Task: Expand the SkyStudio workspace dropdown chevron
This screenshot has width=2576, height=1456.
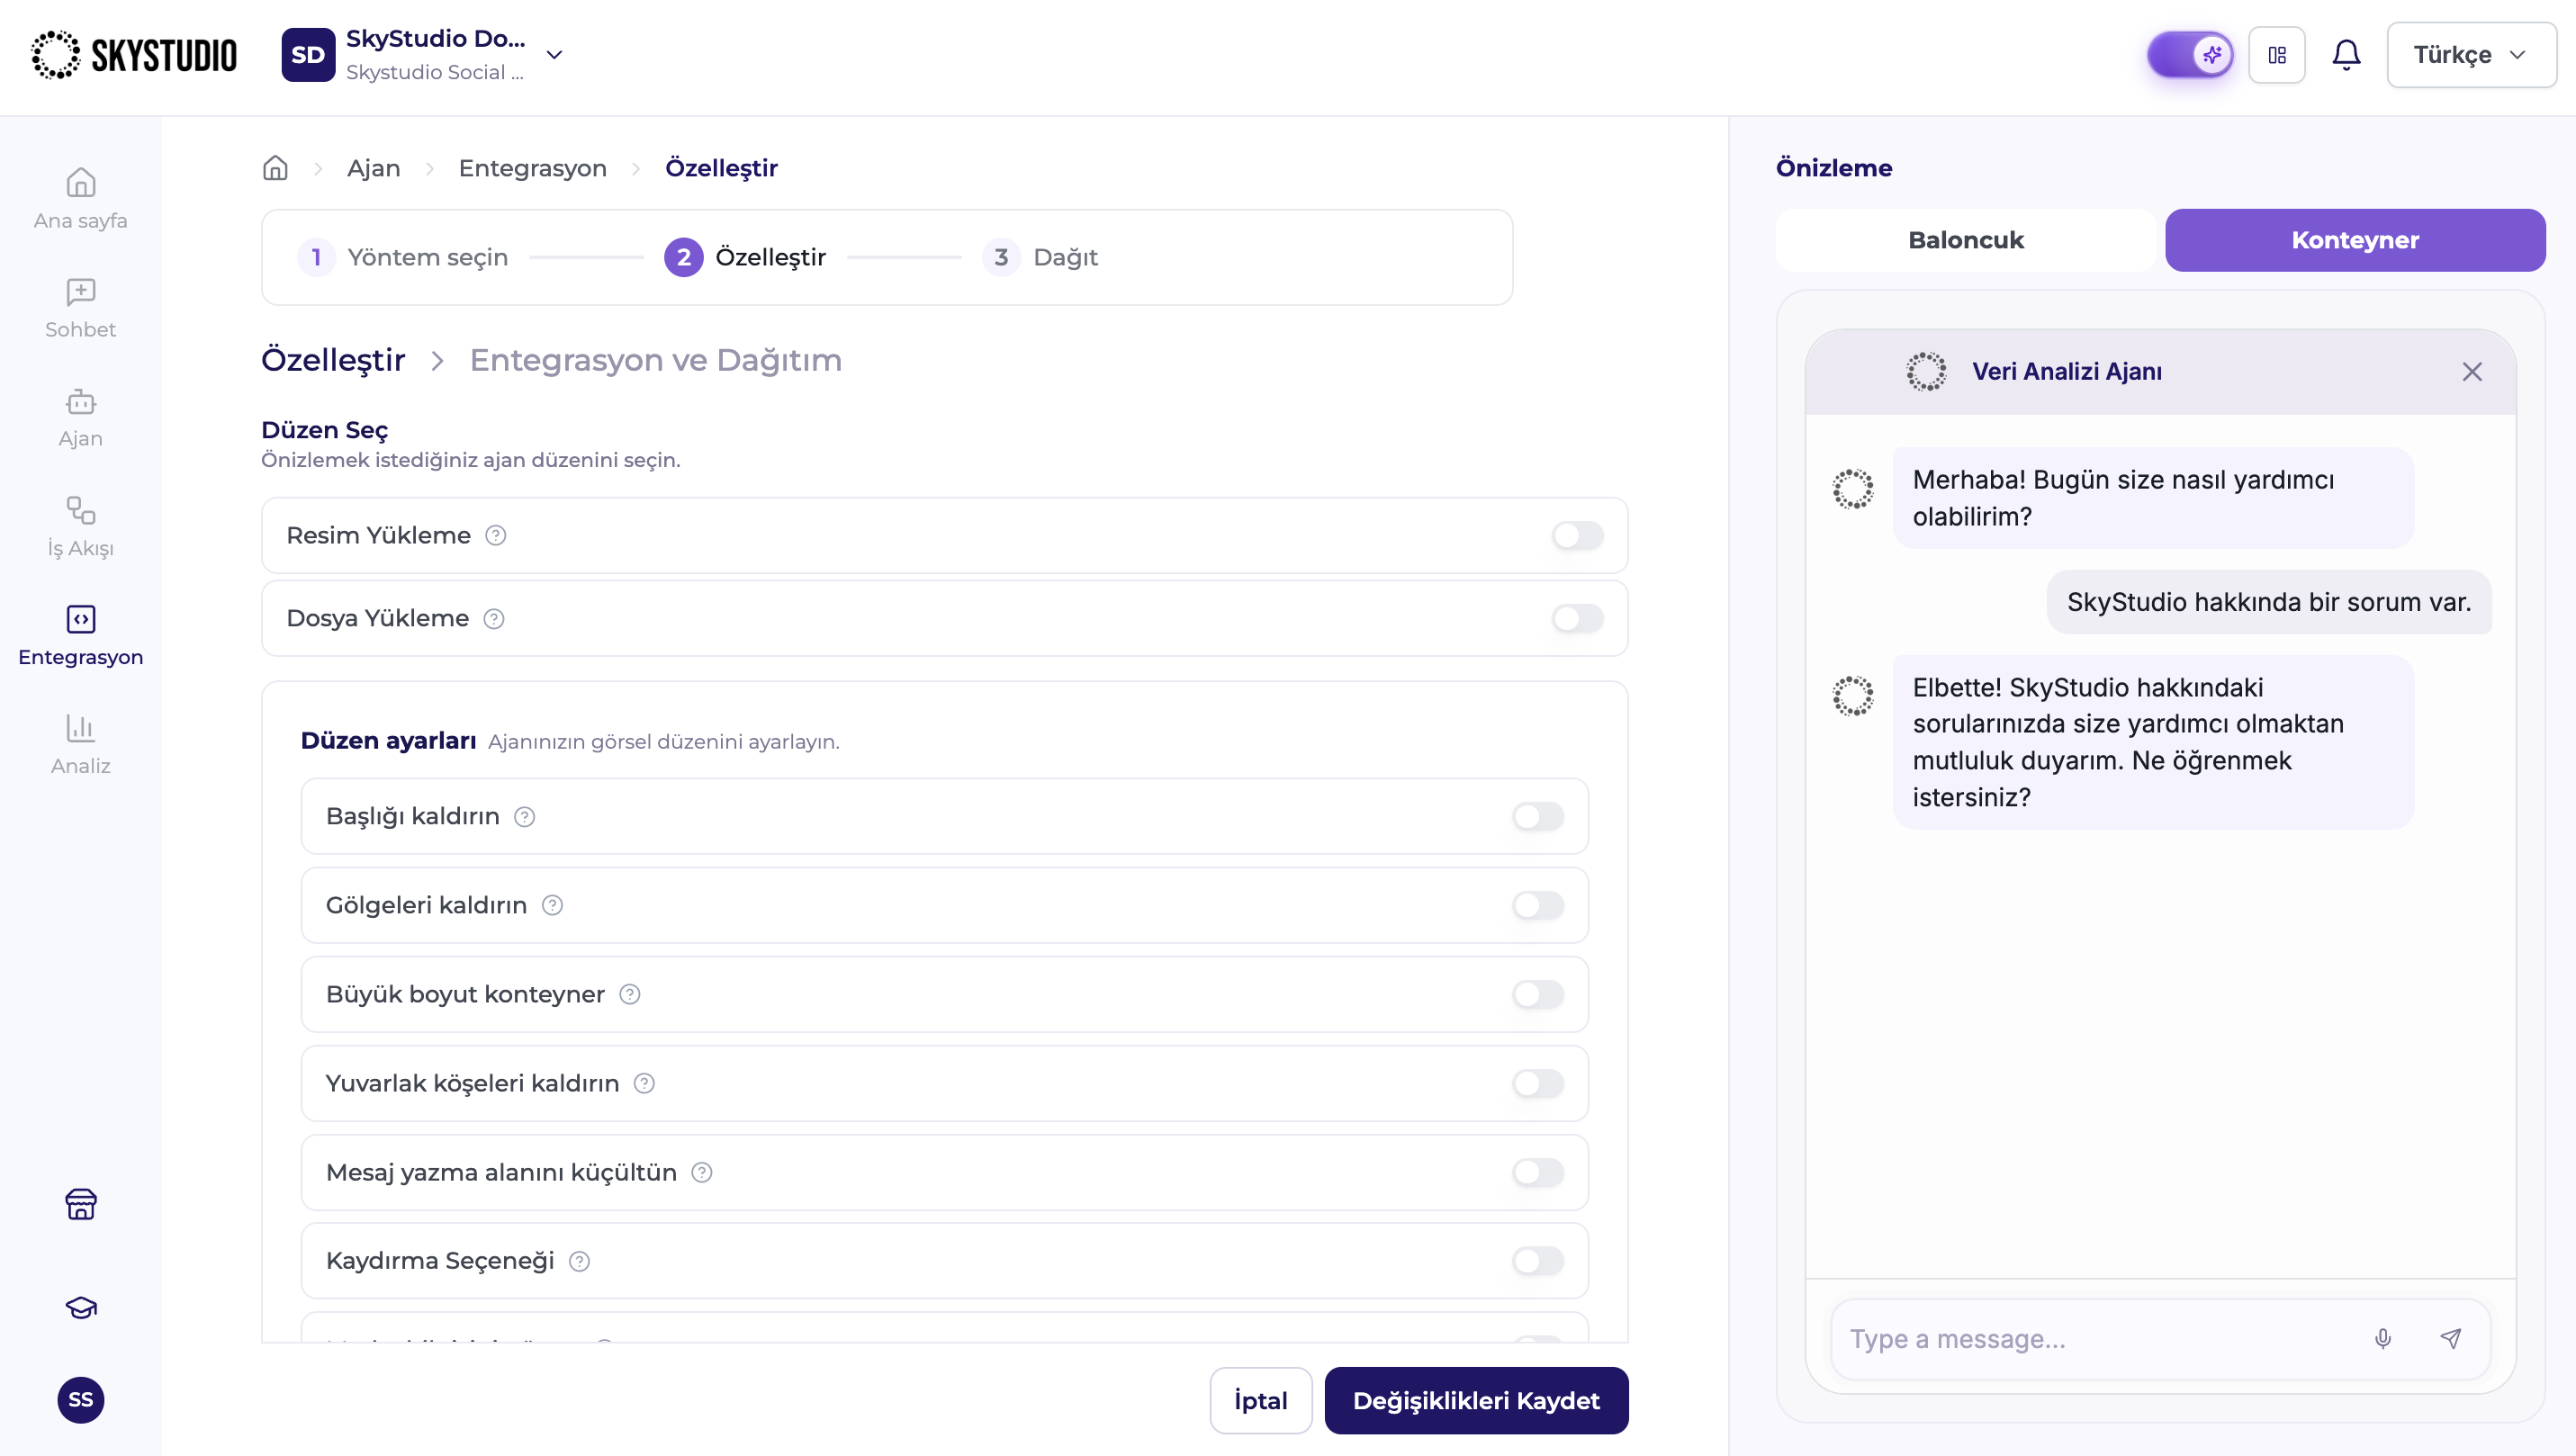Action: pyautogui.click(x=555, y=55)
